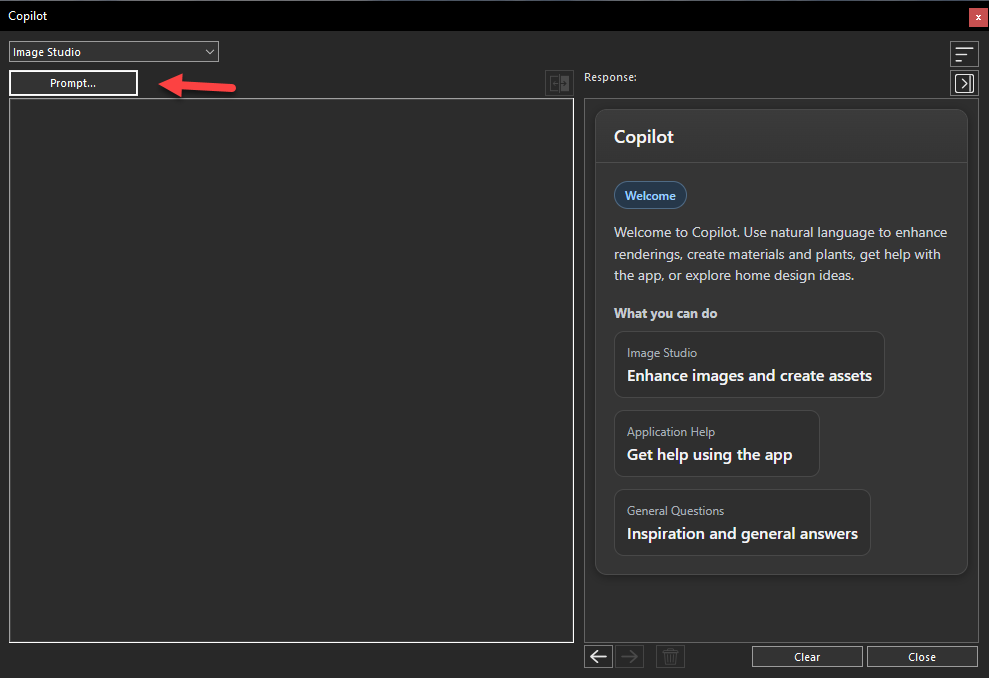Click the Prompt... button

(x=73, y=83)
